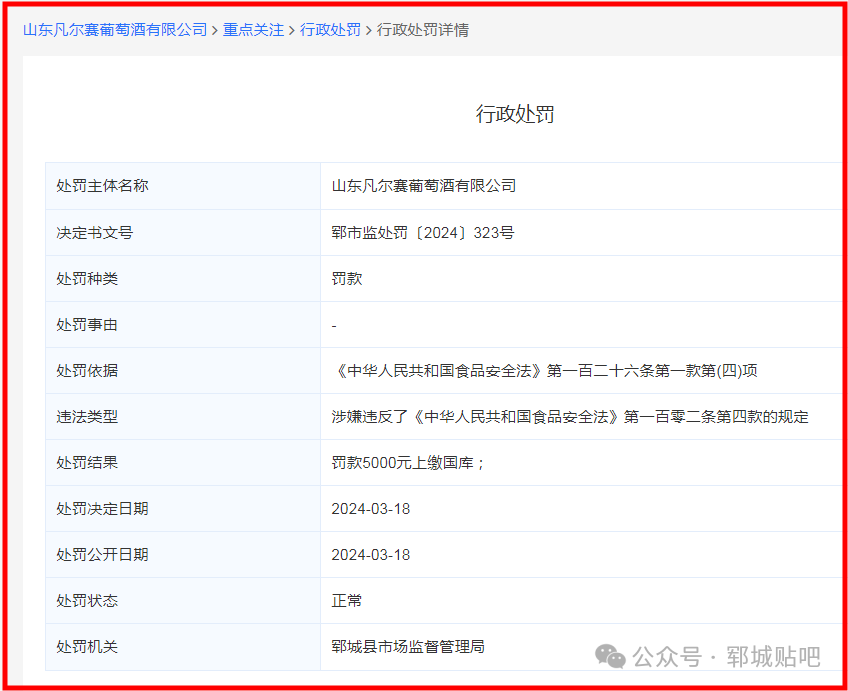Click the 处罚结果 label cell
The image size is (848, 691).
pyautogui.click(x=183, y=462)
